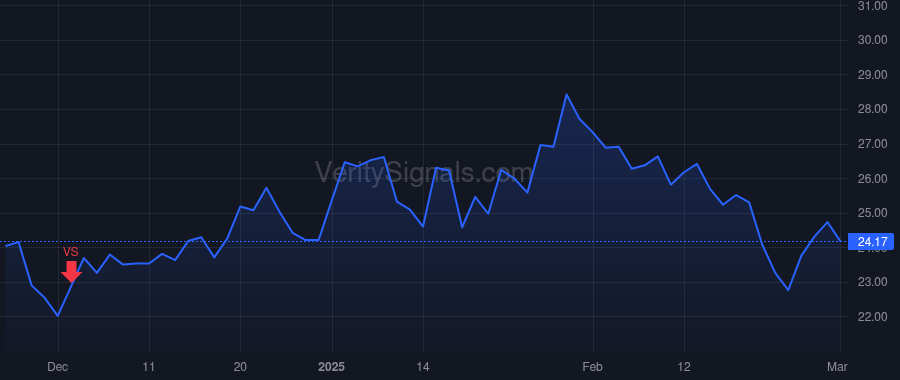Click the 29.00 price axis label
The image size is (900, 380).
[x=872, y=75]
